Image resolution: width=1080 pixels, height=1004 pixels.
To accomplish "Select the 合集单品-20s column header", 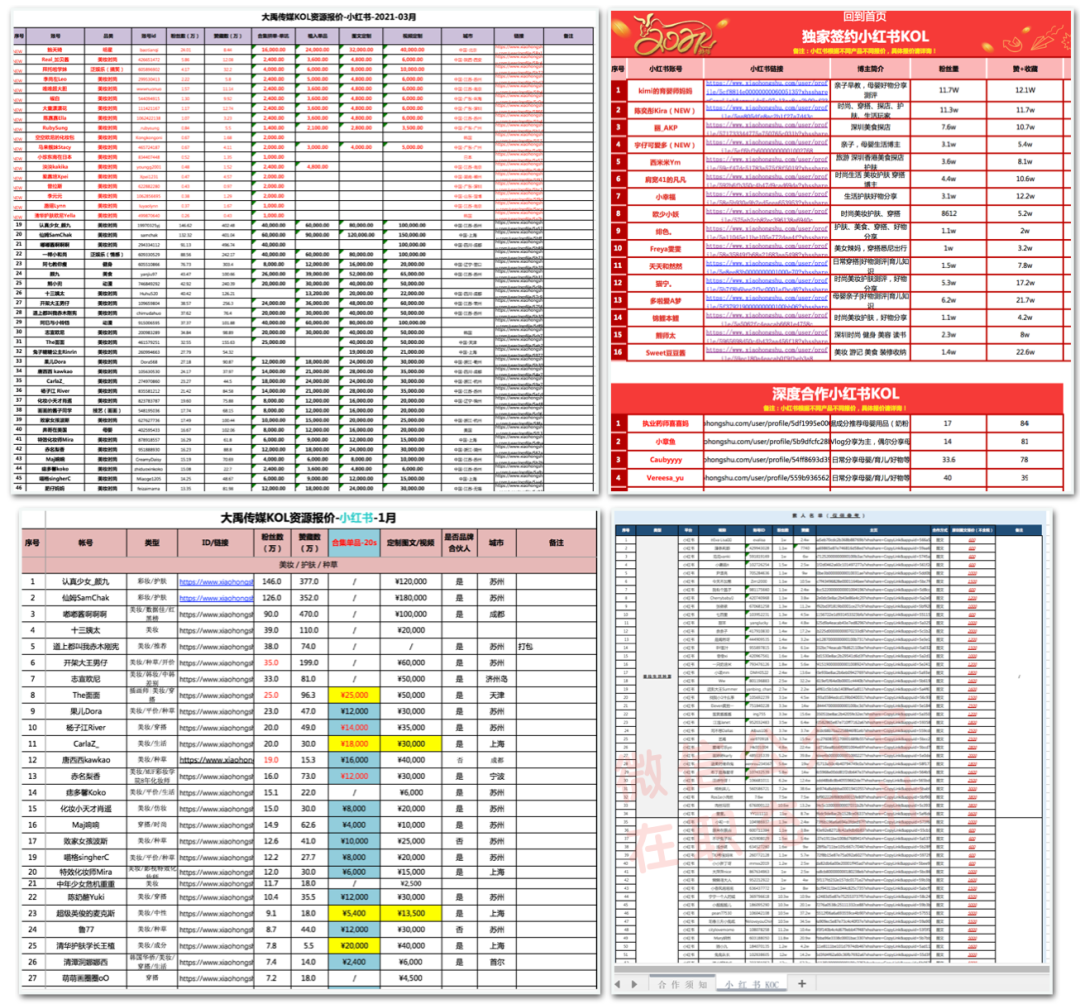I will tap(354, 543).
